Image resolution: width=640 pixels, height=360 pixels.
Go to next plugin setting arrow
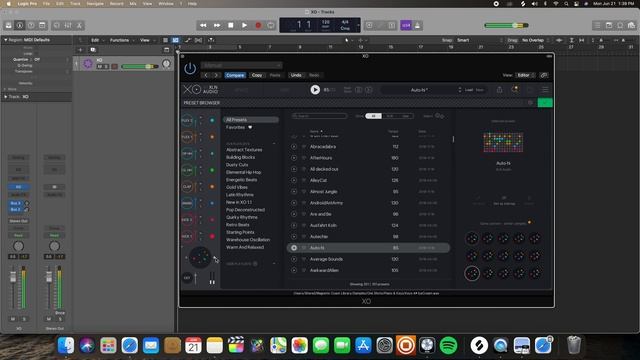[x=216, y=75]
